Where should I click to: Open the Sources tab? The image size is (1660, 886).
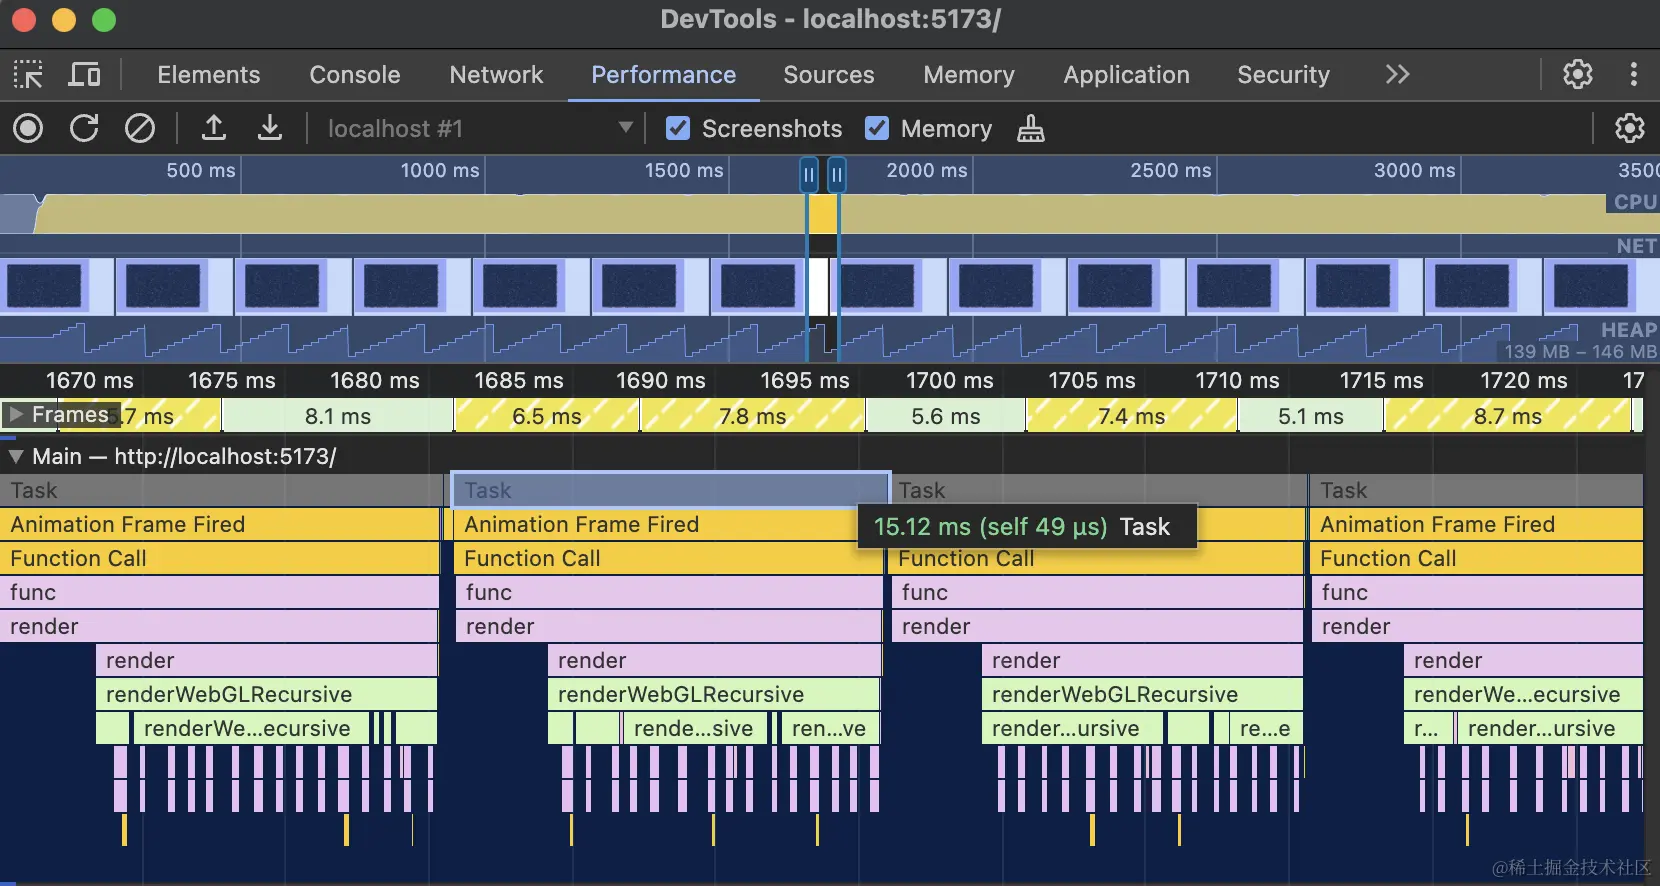829,75
